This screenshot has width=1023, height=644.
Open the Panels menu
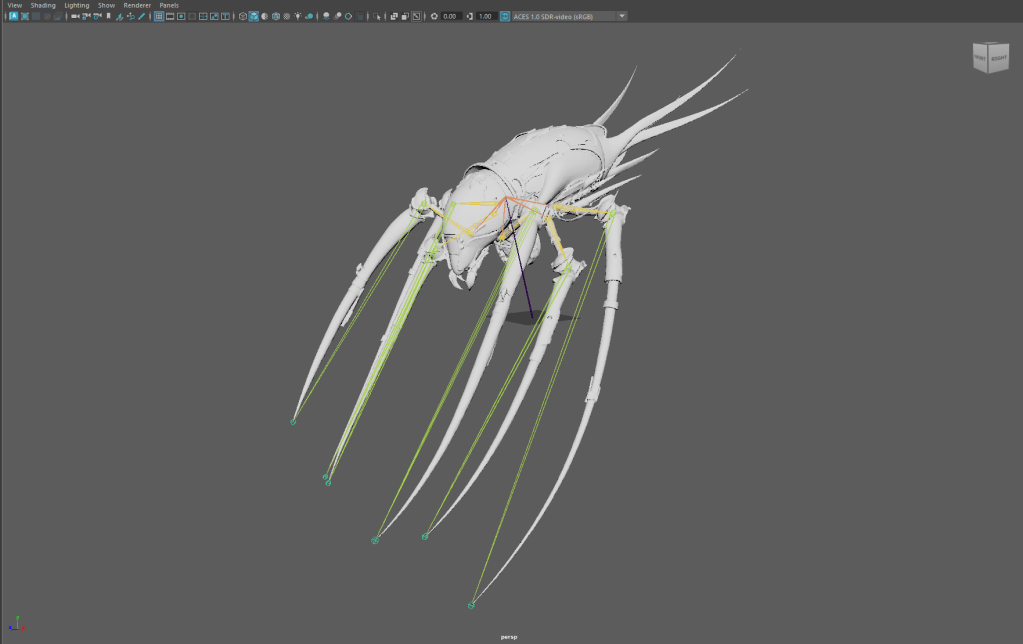(169, 5)
